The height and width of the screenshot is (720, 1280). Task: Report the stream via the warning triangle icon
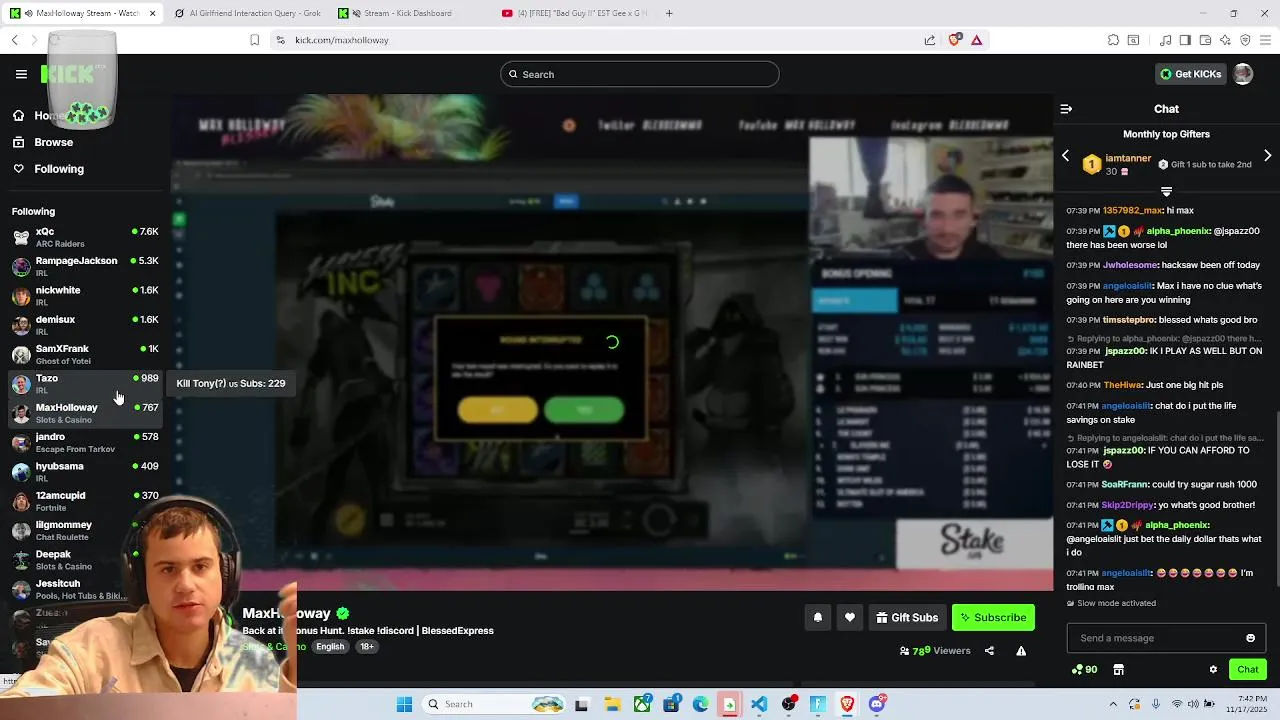(1021, 651)
